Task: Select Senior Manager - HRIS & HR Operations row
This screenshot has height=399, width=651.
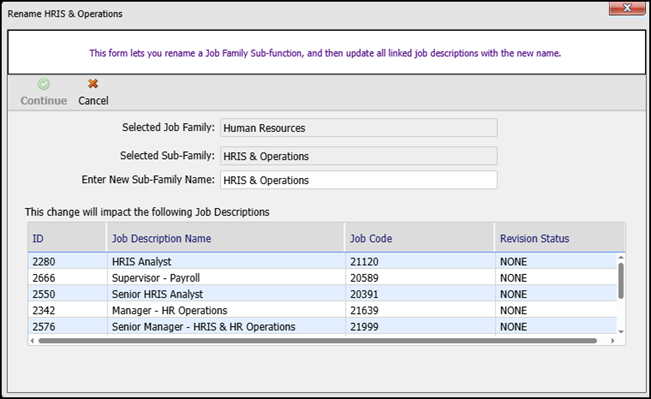Action: click(x=323, y=327)
